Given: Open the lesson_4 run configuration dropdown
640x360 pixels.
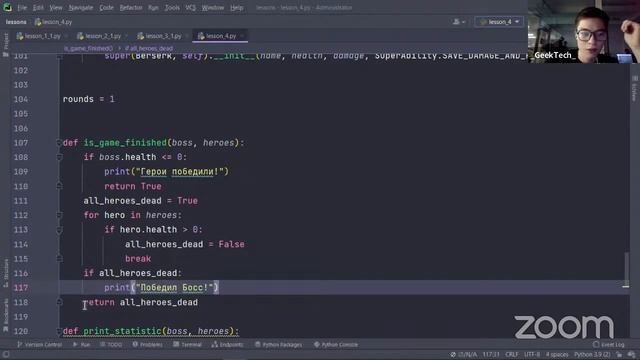Looking at the screenshot, I should click(x=499, y=22).
